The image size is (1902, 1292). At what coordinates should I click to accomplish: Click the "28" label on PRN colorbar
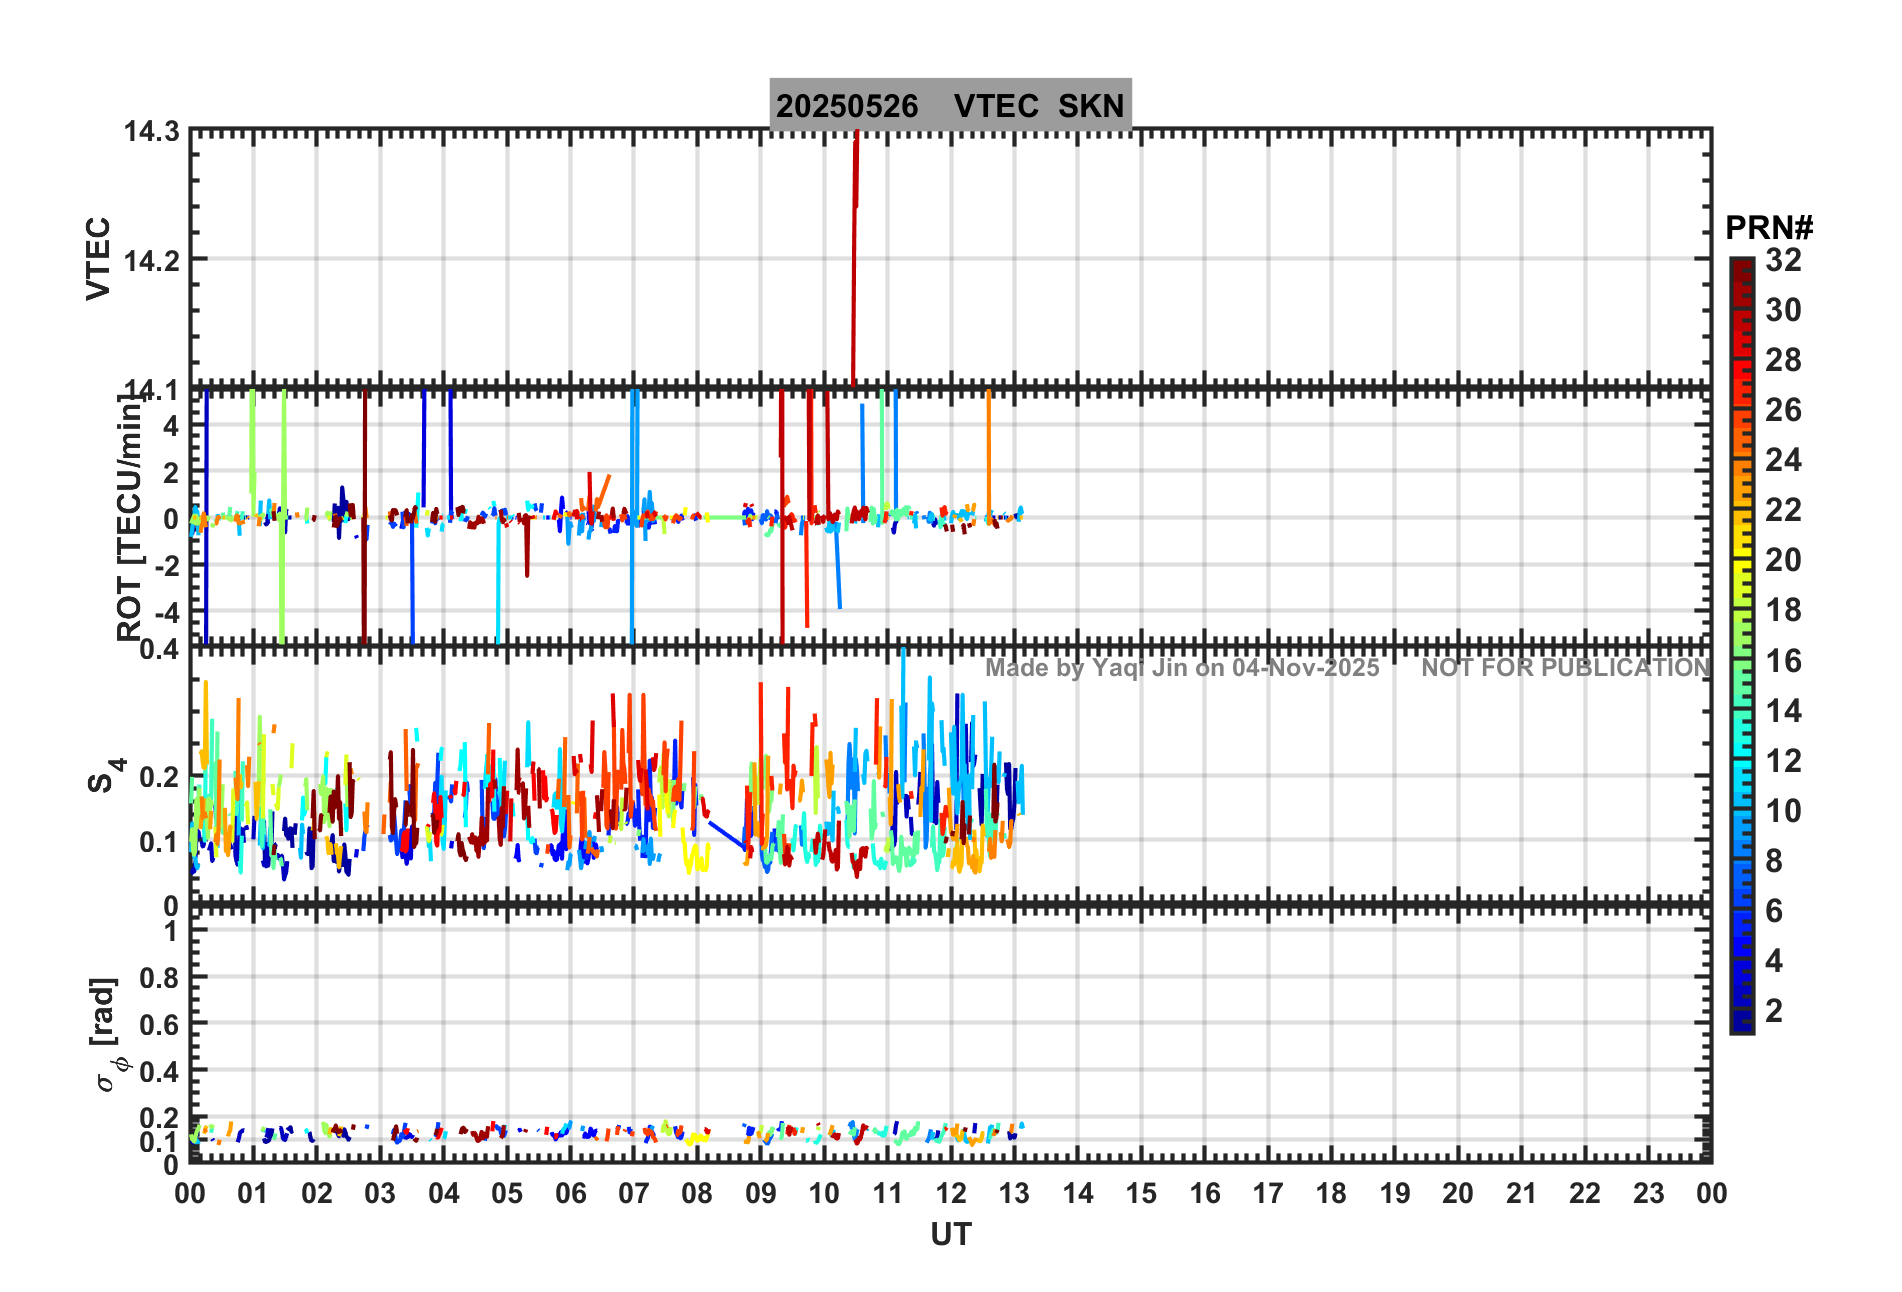(x=1783, y=360)
